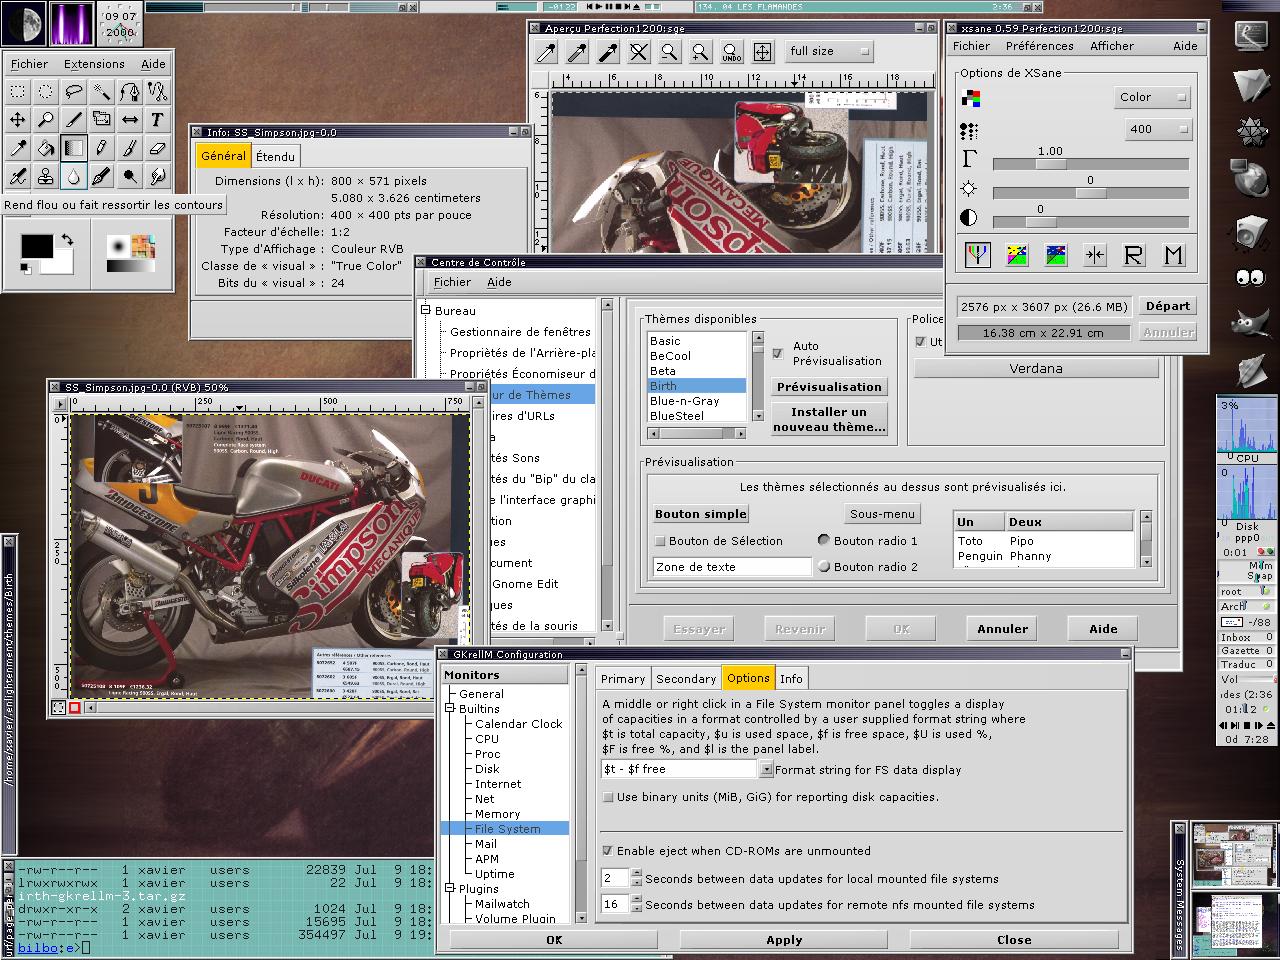Click the Prévisualisation button

coord(829,387)
